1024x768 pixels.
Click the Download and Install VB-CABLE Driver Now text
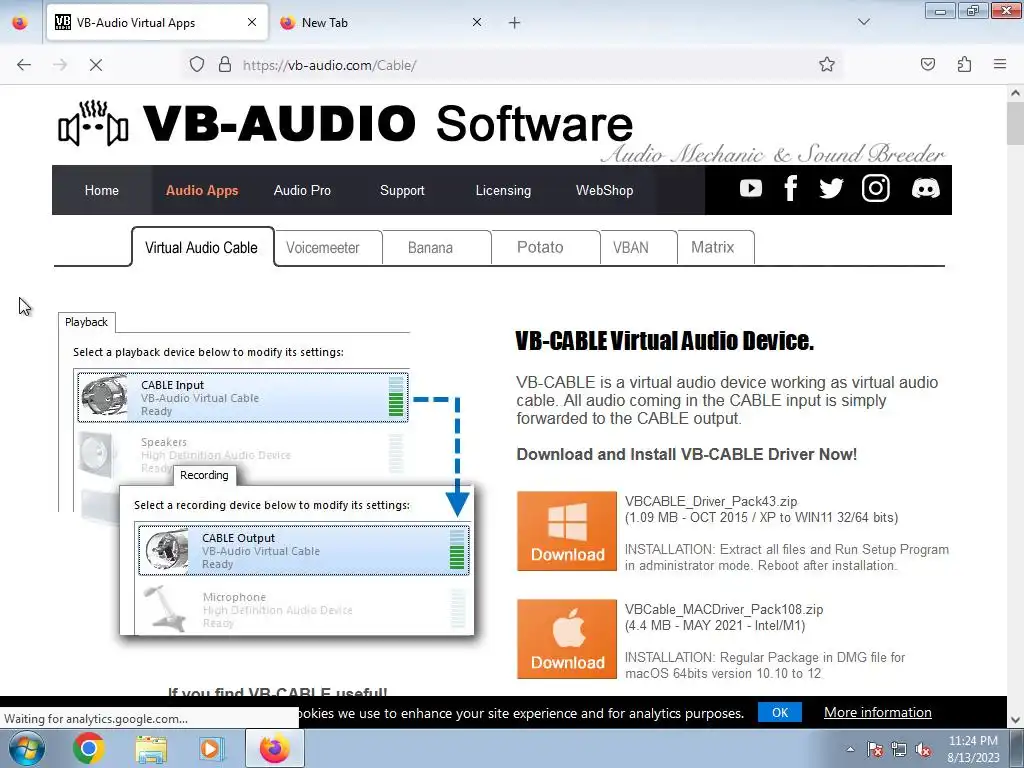coord(687,455)
